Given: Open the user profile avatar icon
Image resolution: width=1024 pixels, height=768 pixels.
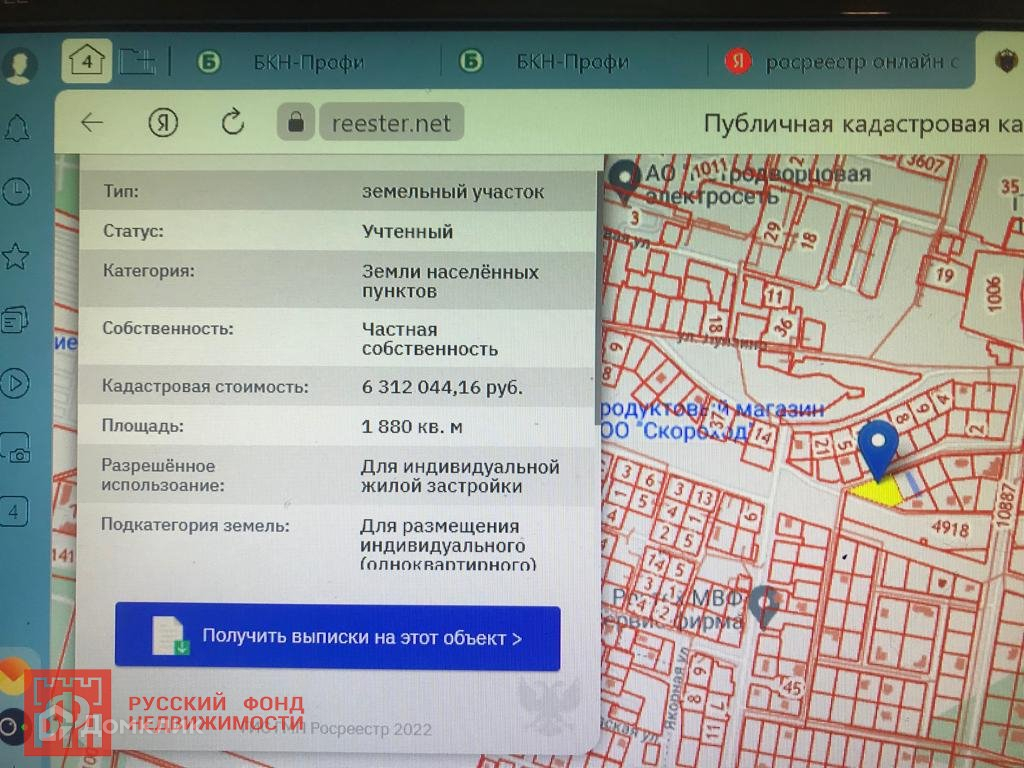Looking at the screenshot, I should pos(19,65).
